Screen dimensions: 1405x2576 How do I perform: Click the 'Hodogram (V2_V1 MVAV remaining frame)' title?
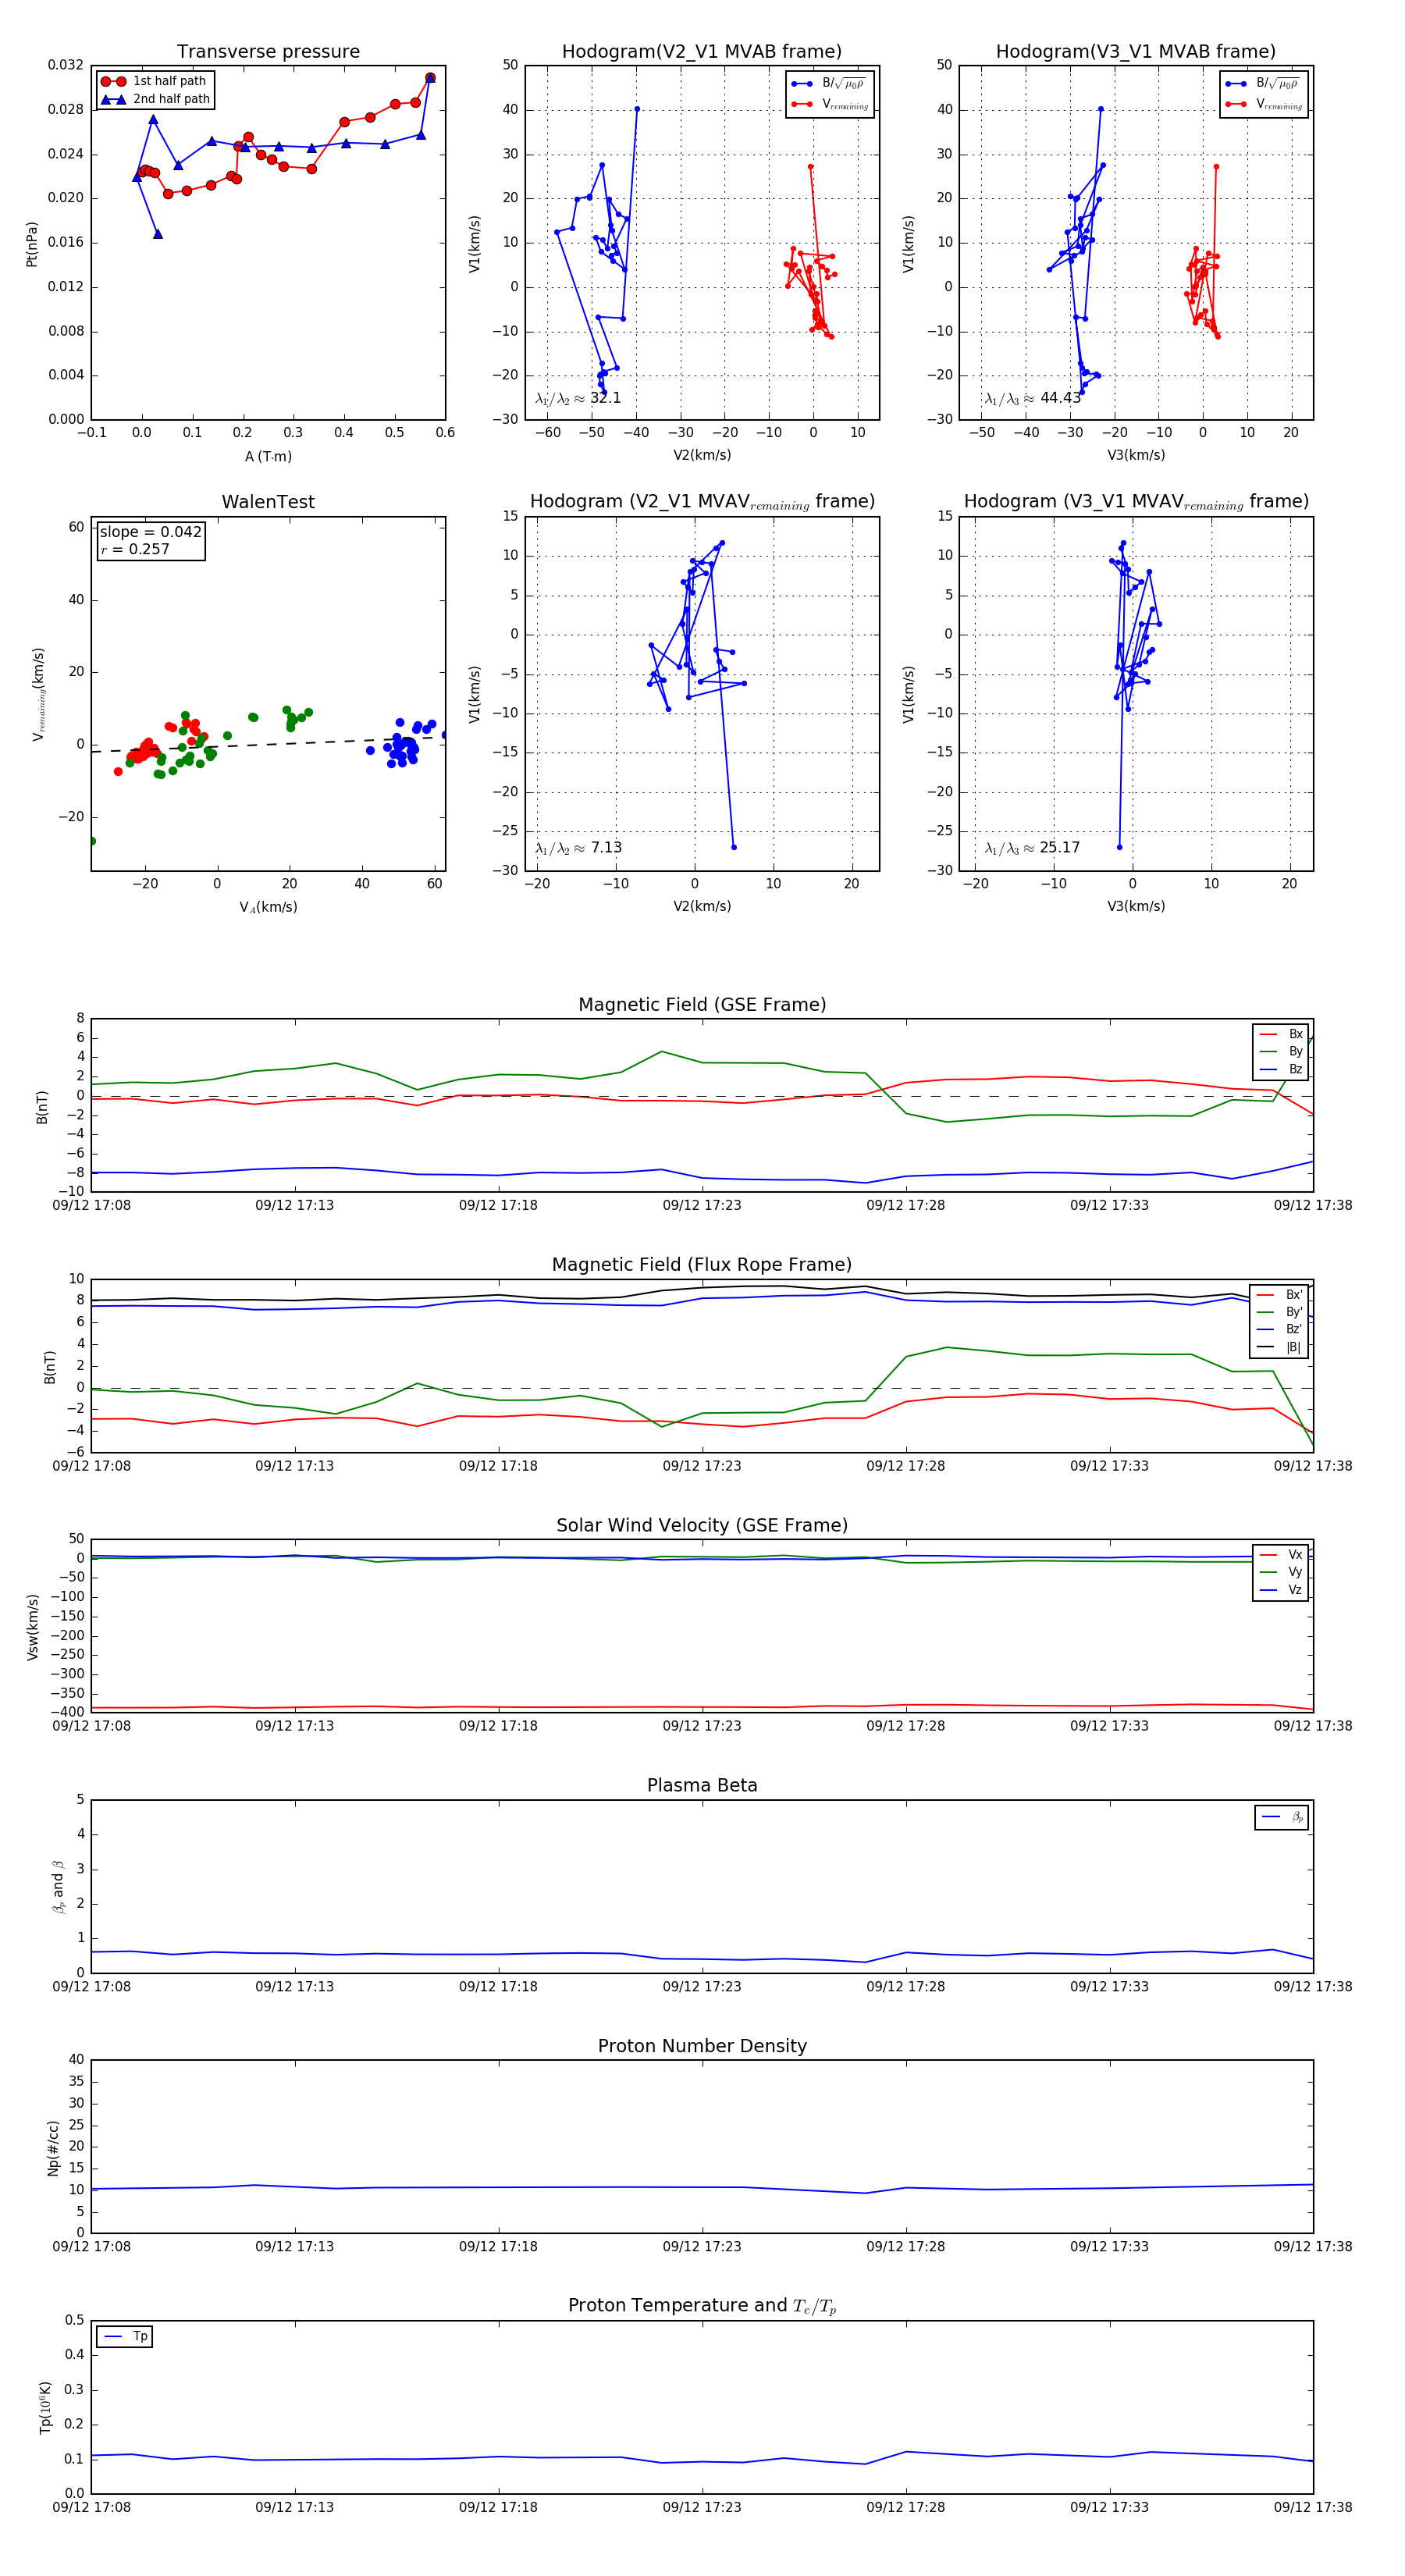tap(702, 502)
